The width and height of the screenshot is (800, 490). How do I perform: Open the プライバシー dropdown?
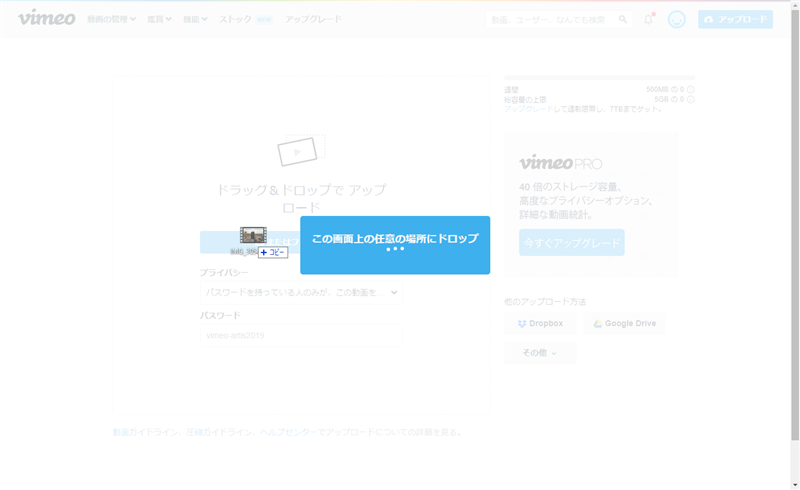tap(301, 292)
